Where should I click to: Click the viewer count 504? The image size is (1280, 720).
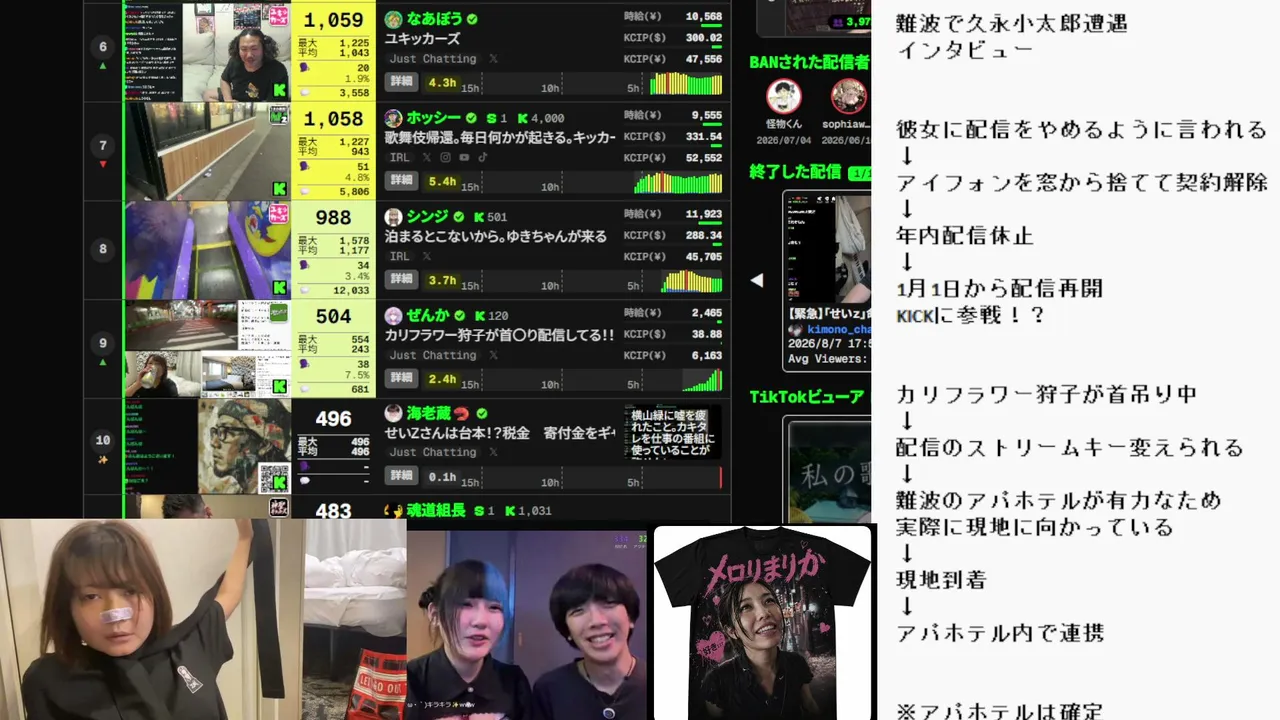pos(333,317)
